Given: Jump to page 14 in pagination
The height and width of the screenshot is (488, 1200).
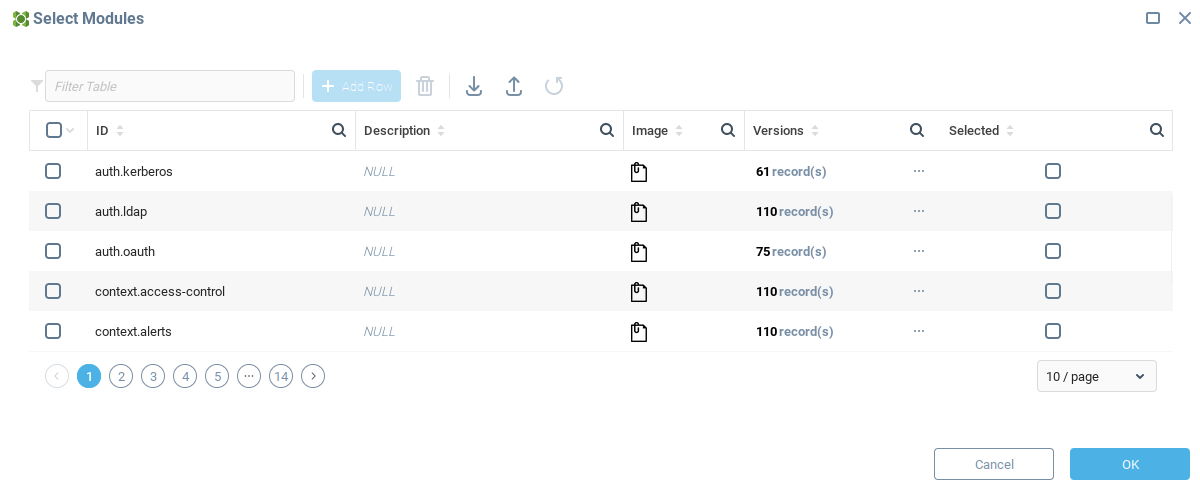Looking at the screenshot, I should pos(281,376).
